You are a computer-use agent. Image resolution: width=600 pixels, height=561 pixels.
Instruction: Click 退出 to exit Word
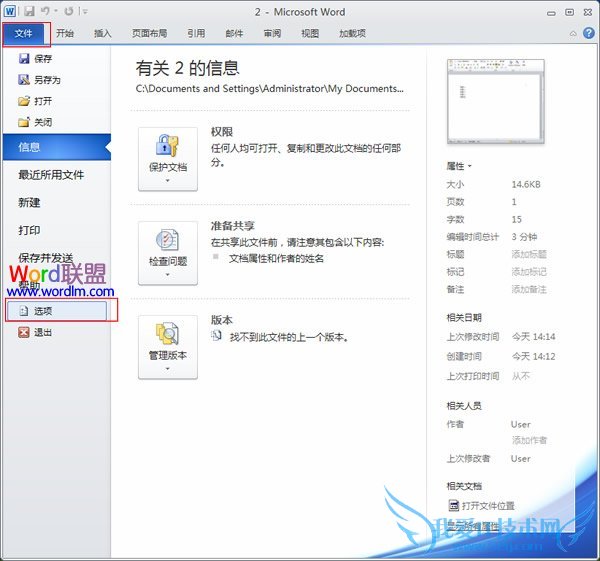coord(35,332)
